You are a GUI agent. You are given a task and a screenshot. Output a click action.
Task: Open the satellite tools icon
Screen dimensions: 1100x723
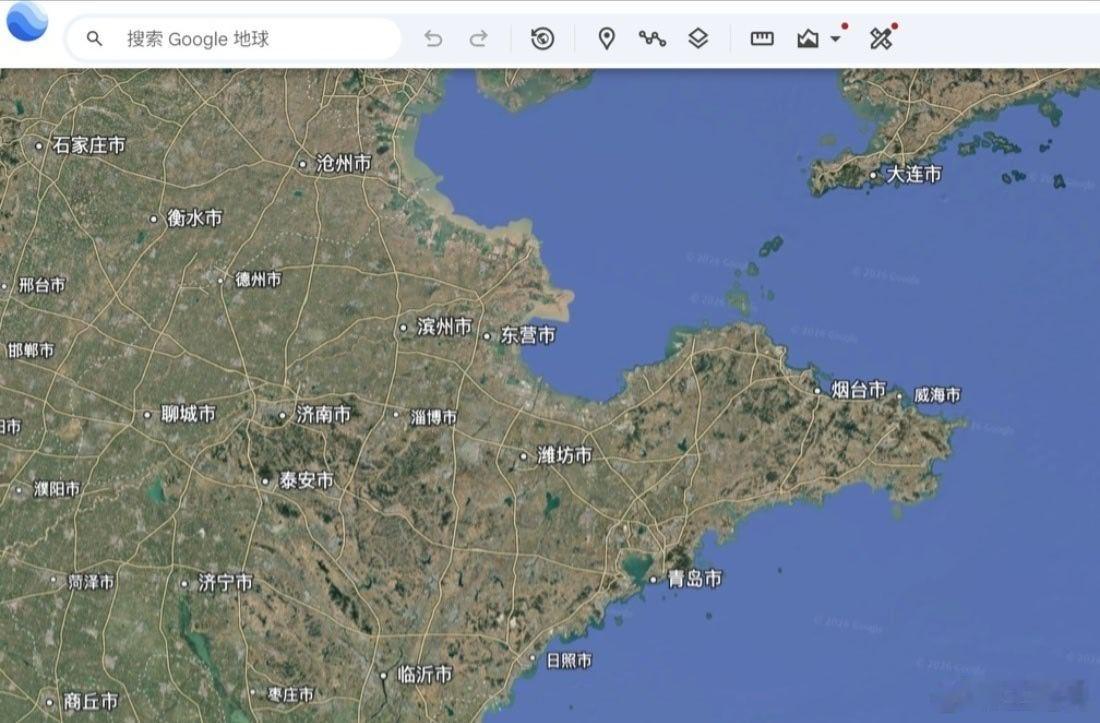[881, 39]
